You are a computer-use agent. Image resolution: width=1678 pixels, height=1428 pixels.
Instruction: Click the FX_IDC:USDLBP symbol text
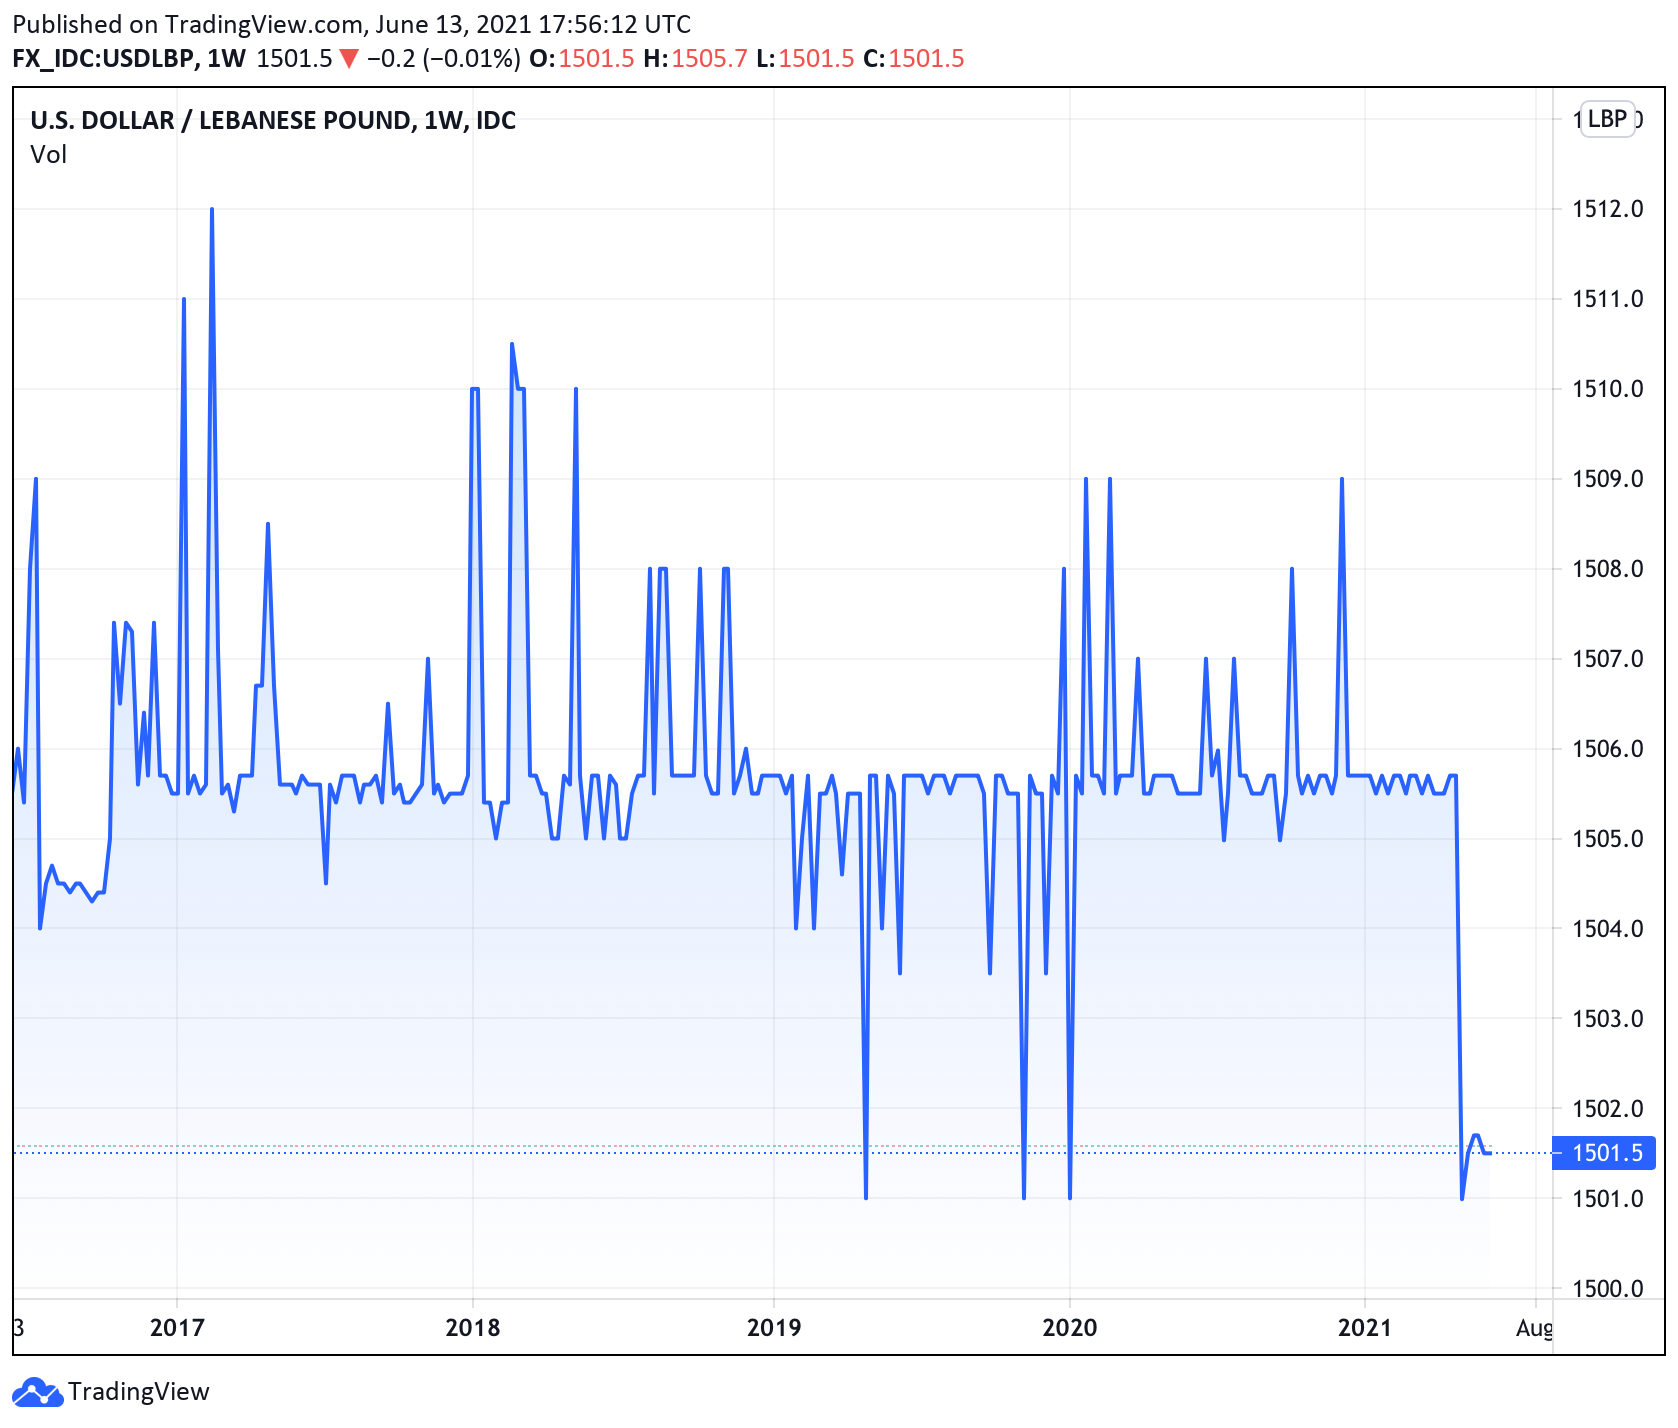click(x=103, y=59)
